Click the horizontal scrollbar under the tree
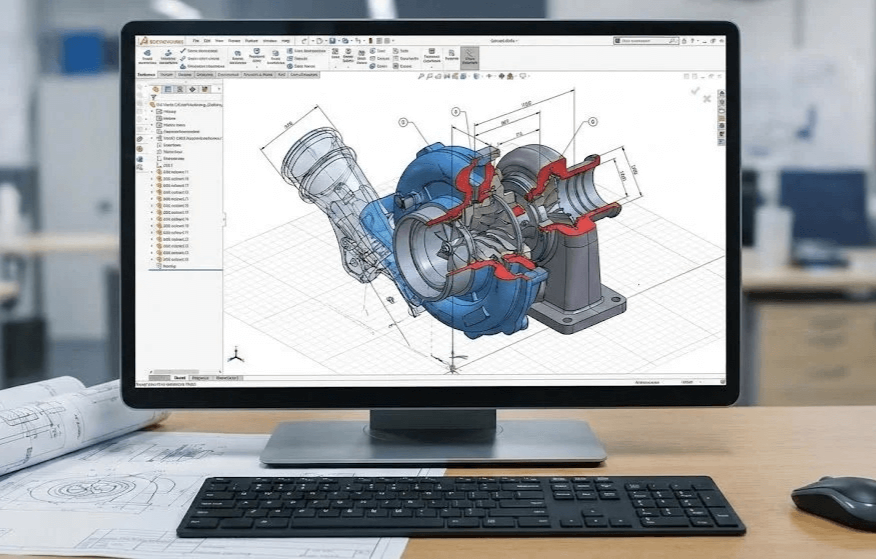Screen dimensions: 876x559 (x=177, y=371)
